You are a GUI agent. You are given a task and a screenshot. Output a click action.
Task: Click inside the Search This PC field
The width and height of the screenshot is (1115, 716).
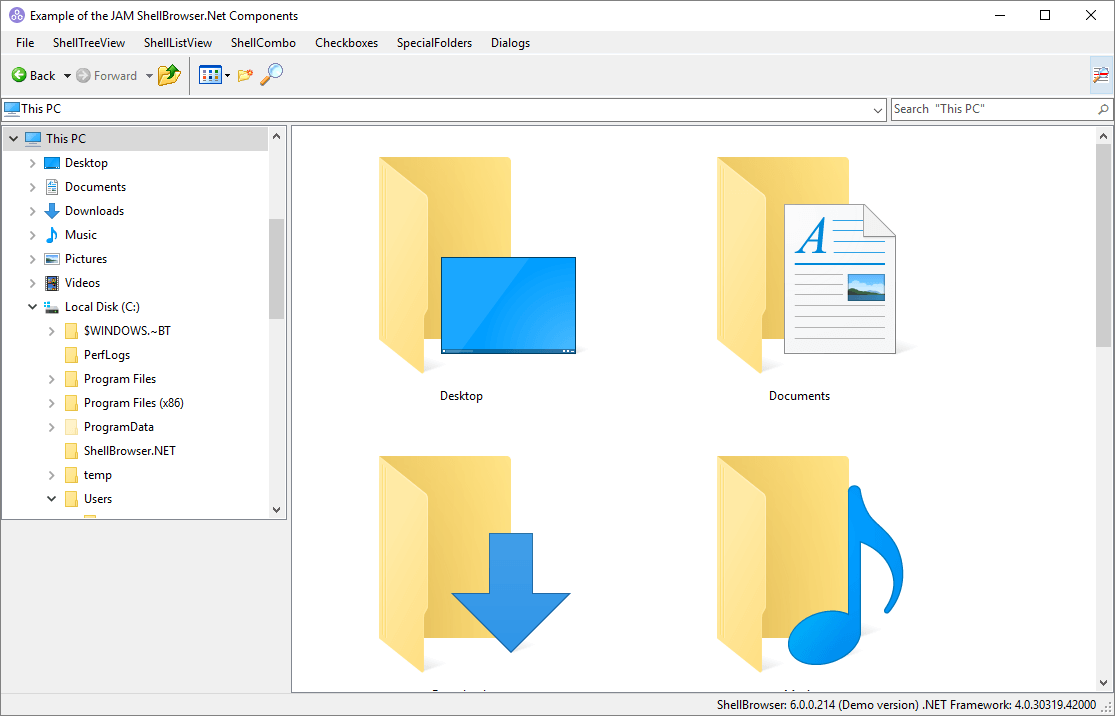pyautogui.click(x=990, y=108)
